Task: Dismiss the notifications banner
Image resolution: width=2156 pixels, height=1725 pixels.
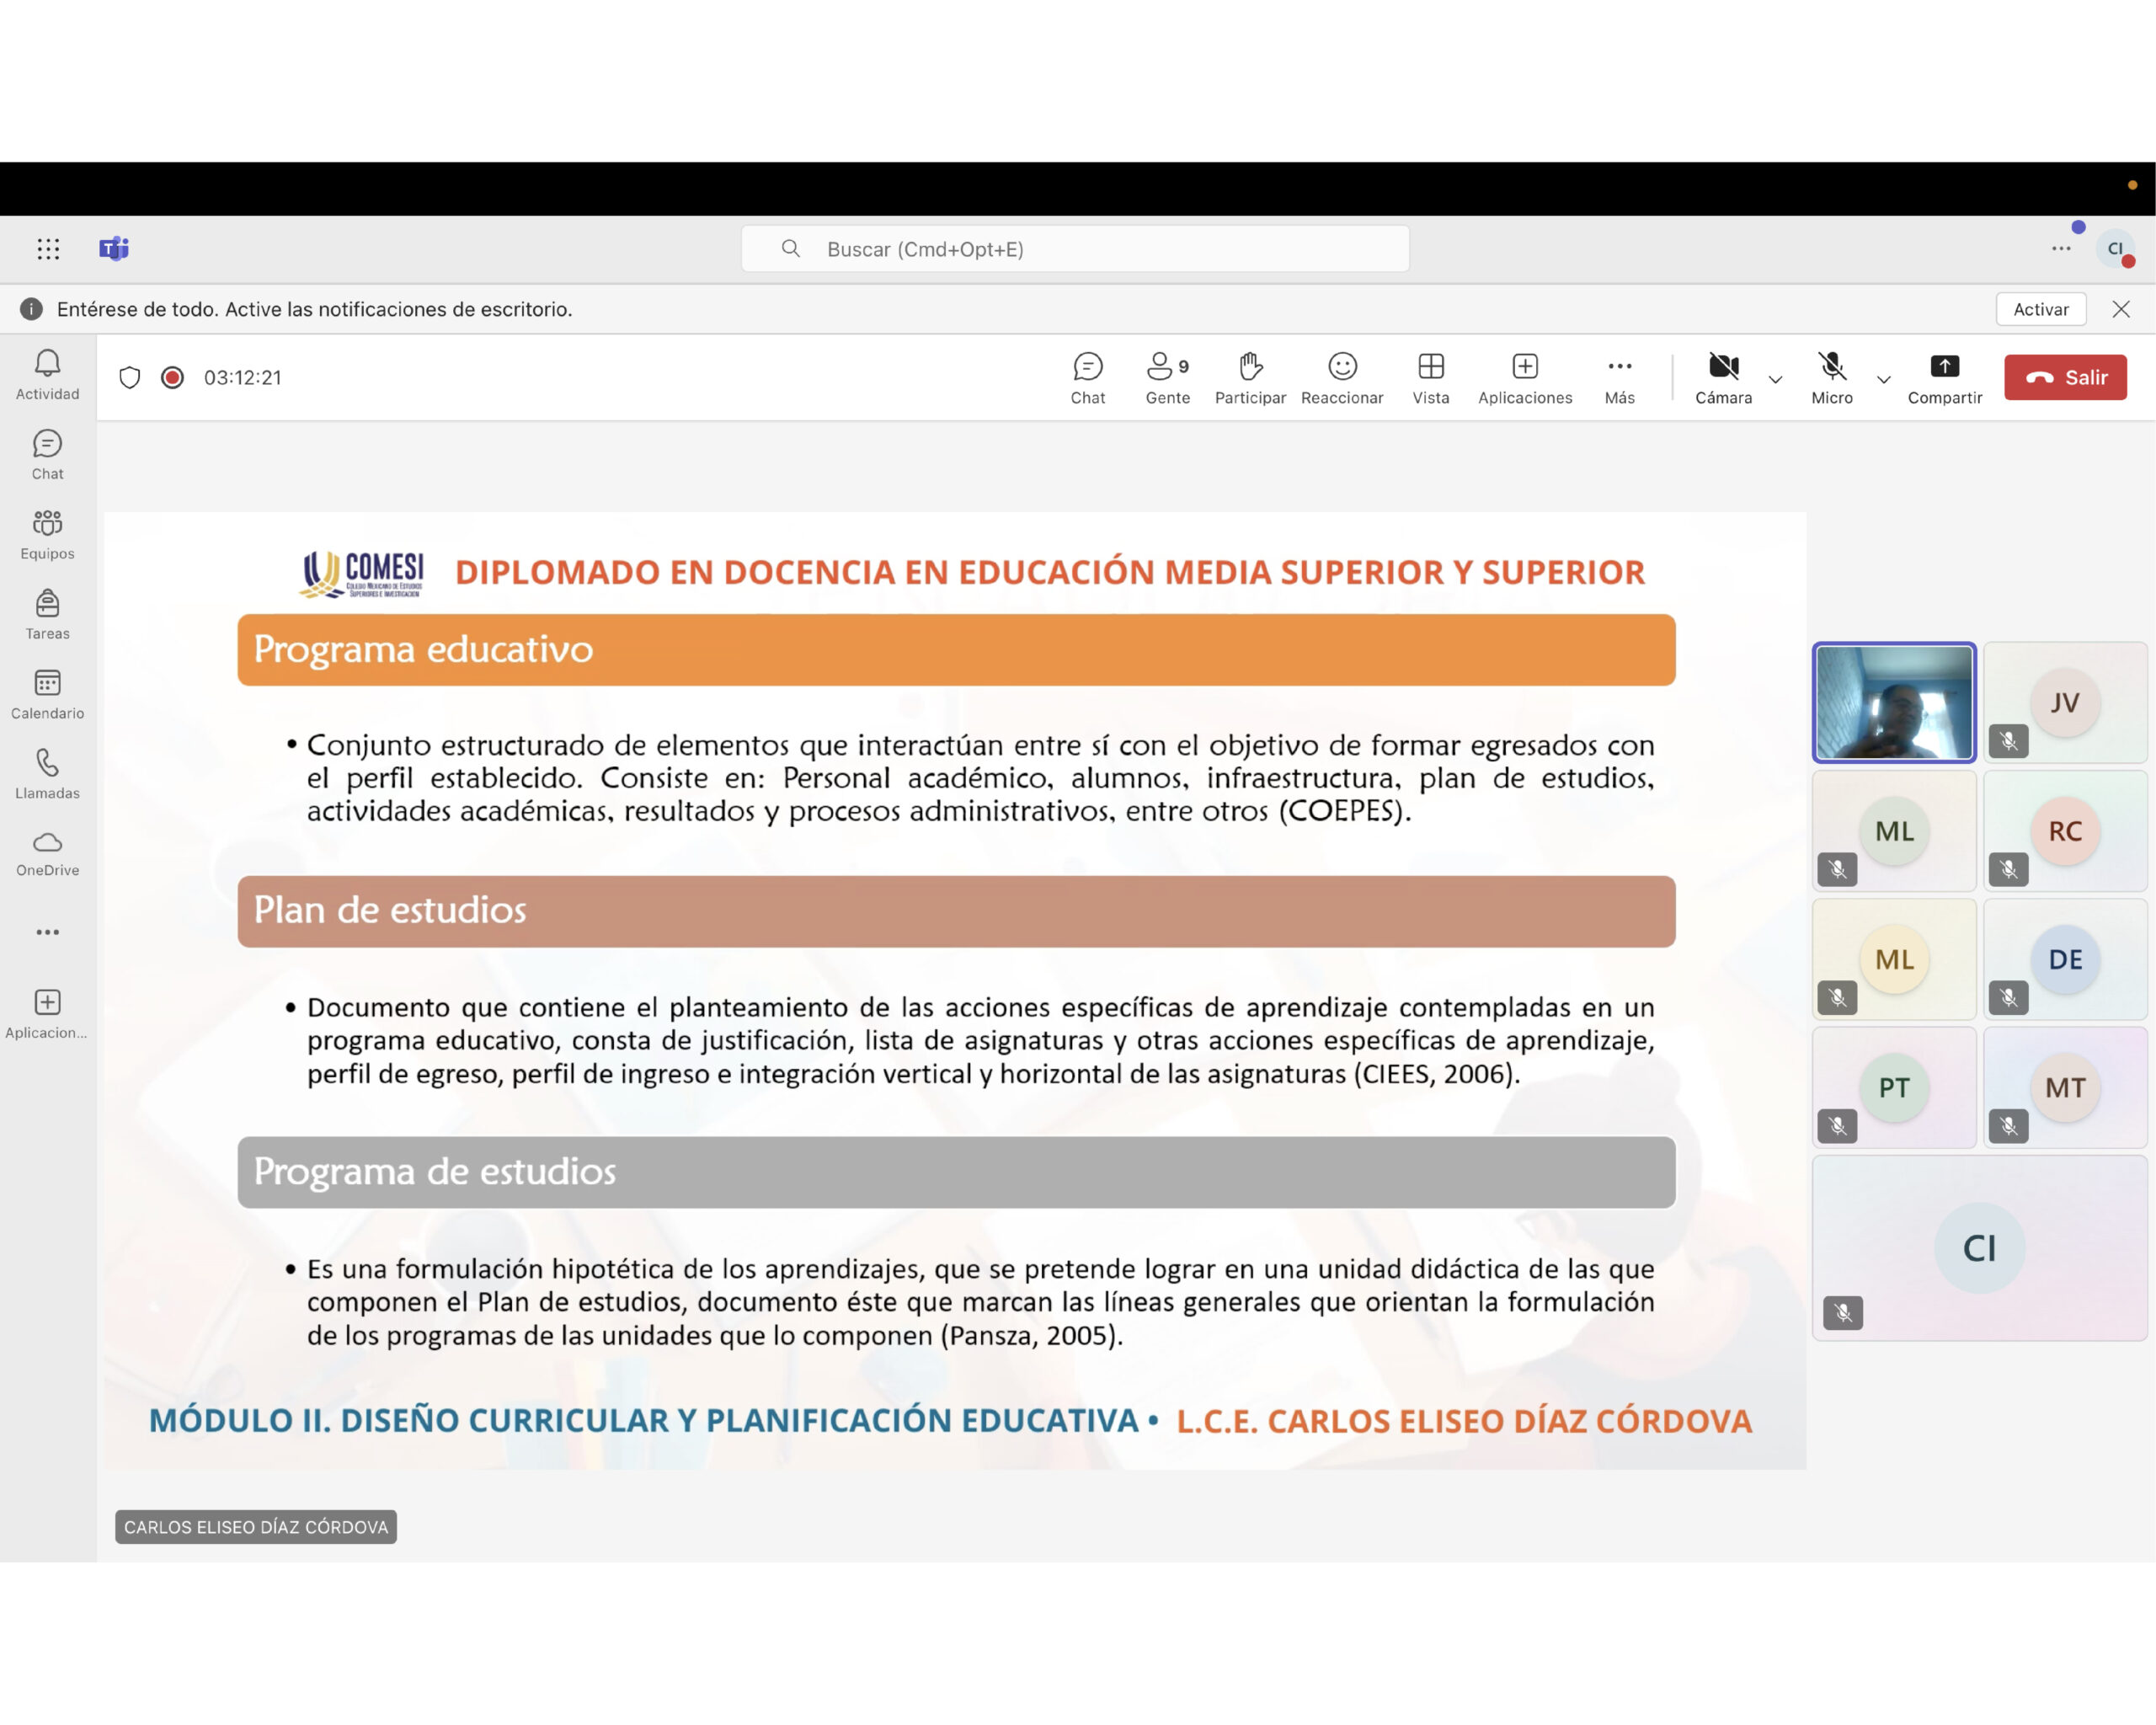Action: coord(2121,309)
